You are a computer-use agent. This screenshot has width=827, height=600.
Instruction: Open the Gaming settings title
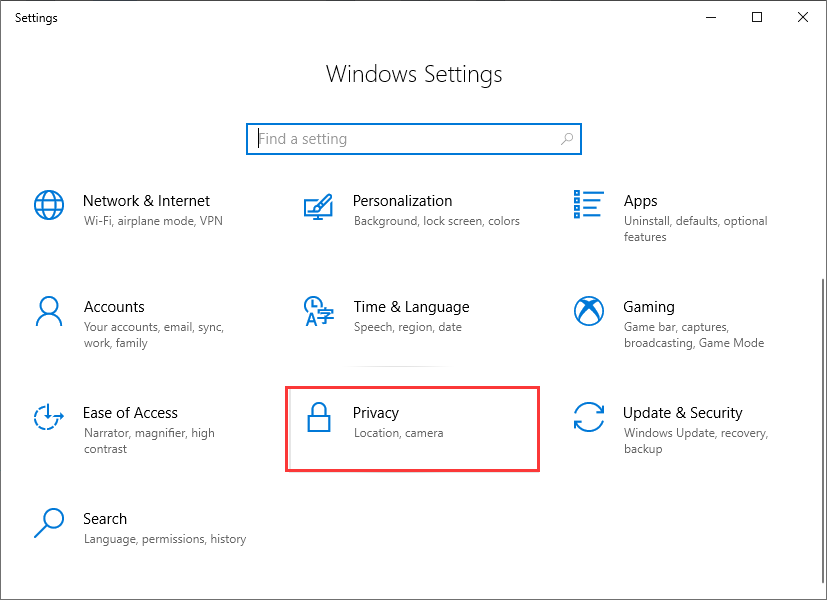click(x=649, y=307)
